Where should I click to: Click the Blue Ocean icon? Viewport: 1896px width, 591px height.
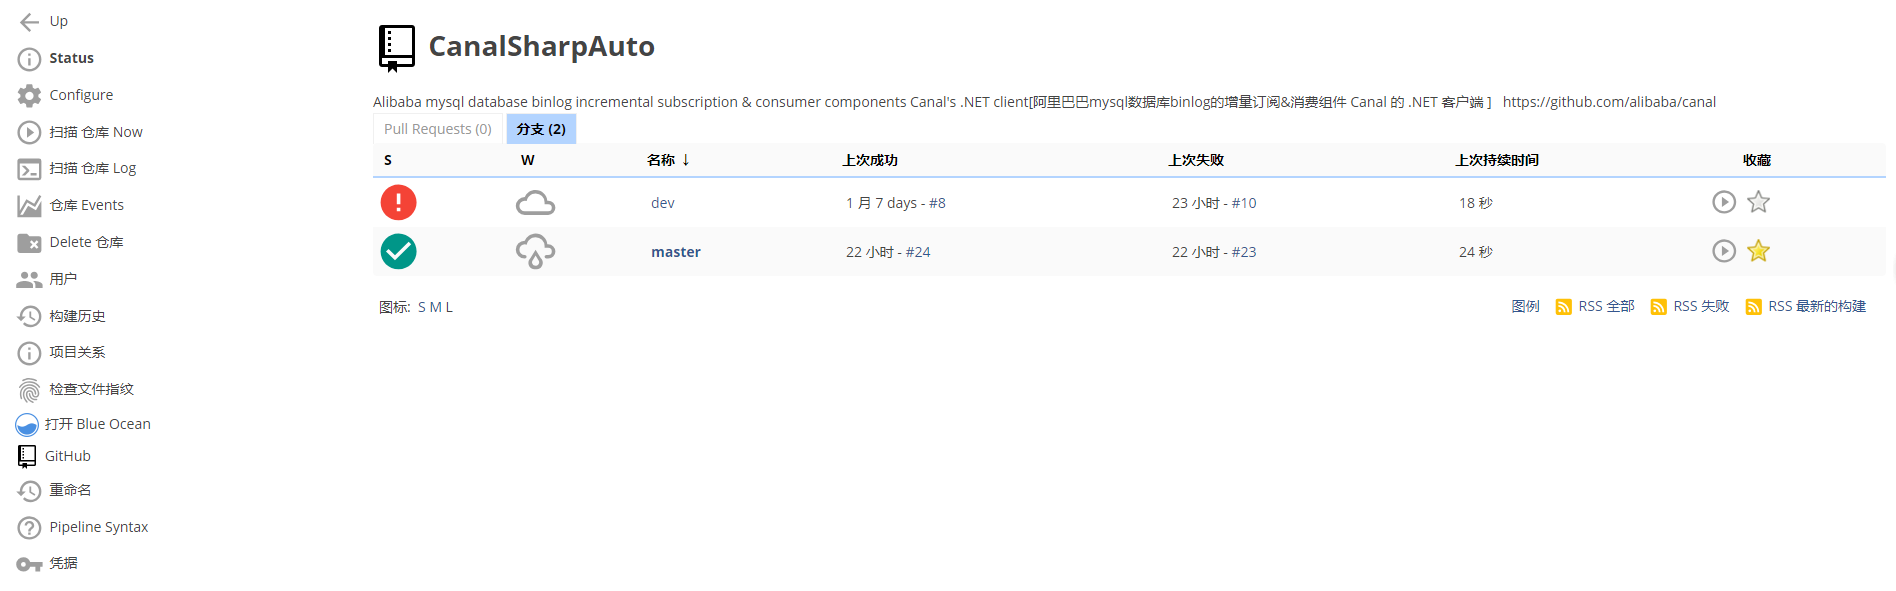pos(27,425)
